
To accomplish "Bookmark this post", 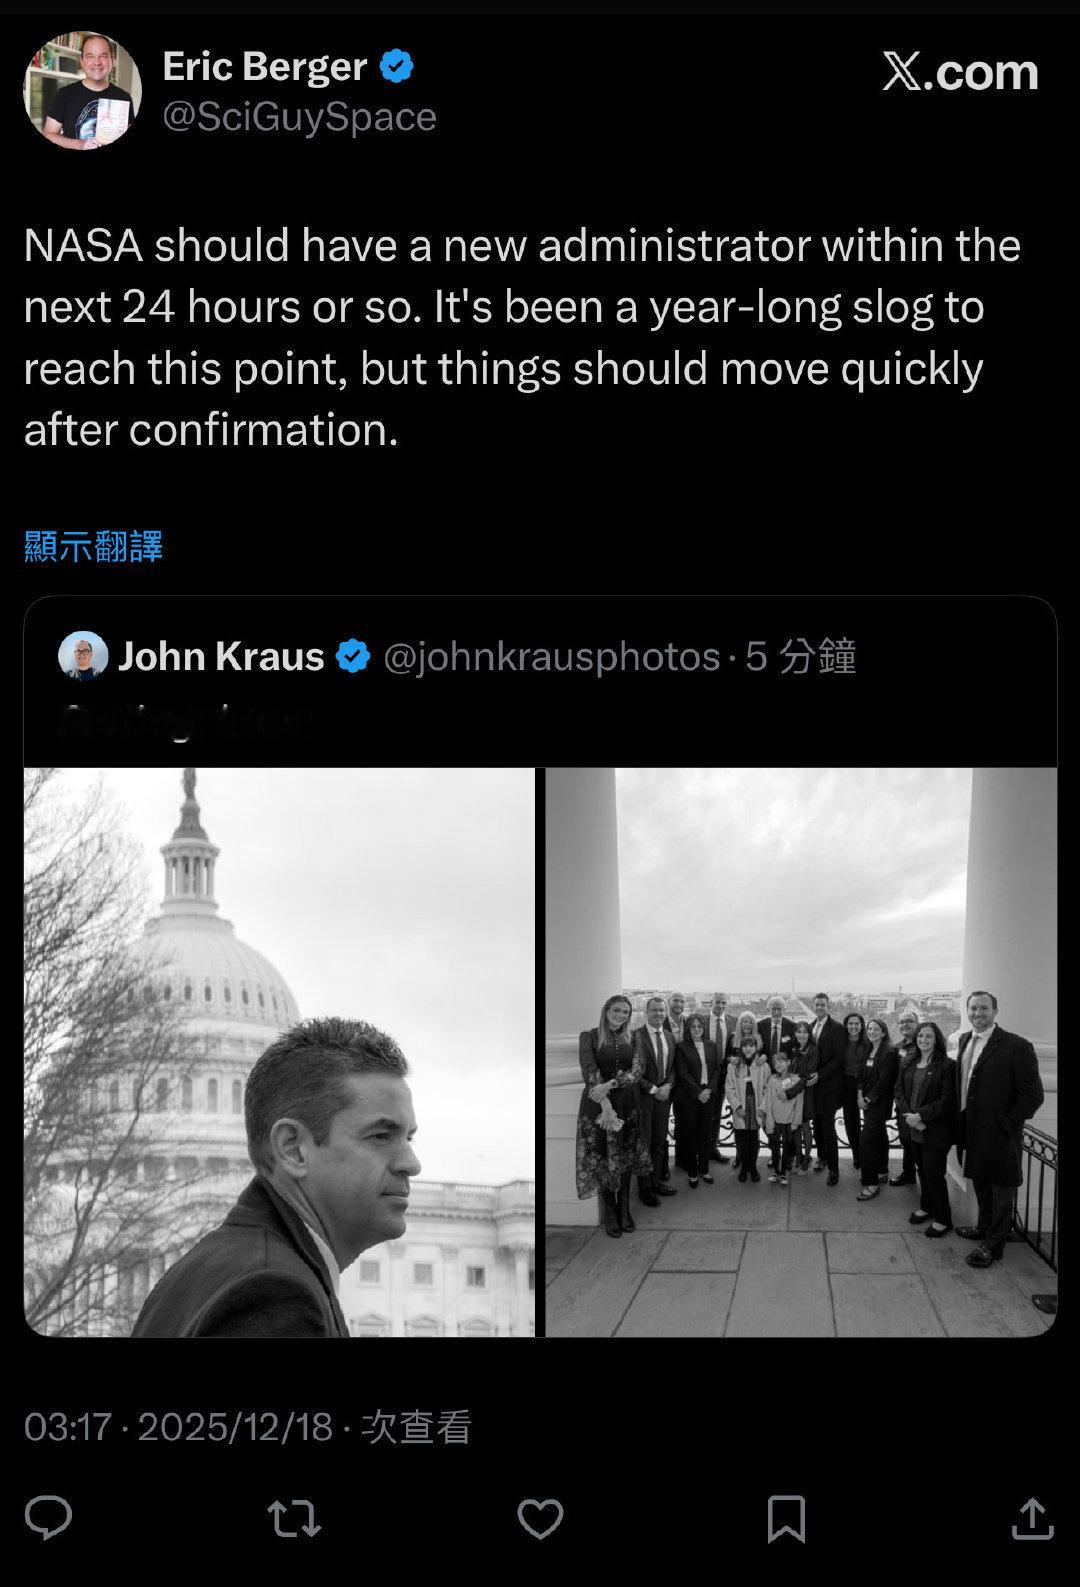I will 786,1518.
